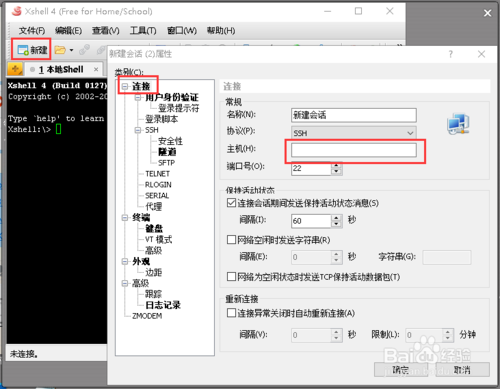The width and height of the screenshot is (500, 389).
Task: Click the dialog help question mark
Action: [451, 54]
